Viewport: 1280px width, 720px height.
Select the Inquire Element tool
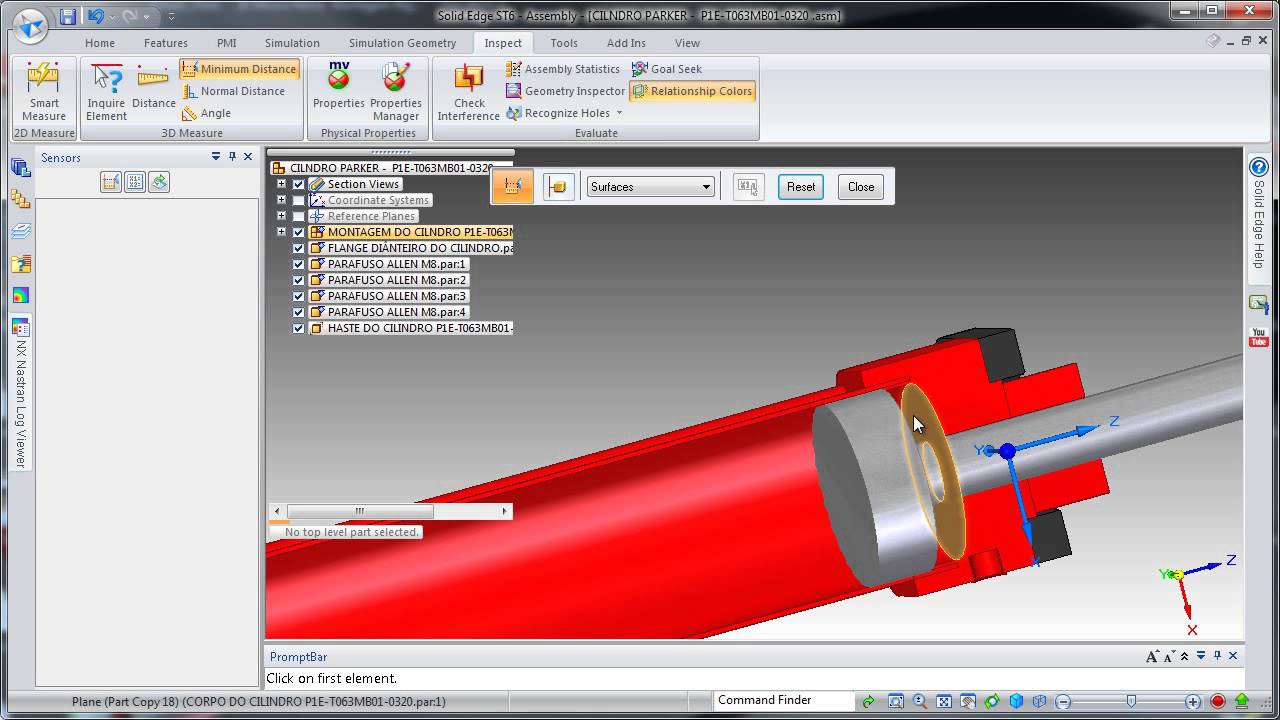coord(106,92)
